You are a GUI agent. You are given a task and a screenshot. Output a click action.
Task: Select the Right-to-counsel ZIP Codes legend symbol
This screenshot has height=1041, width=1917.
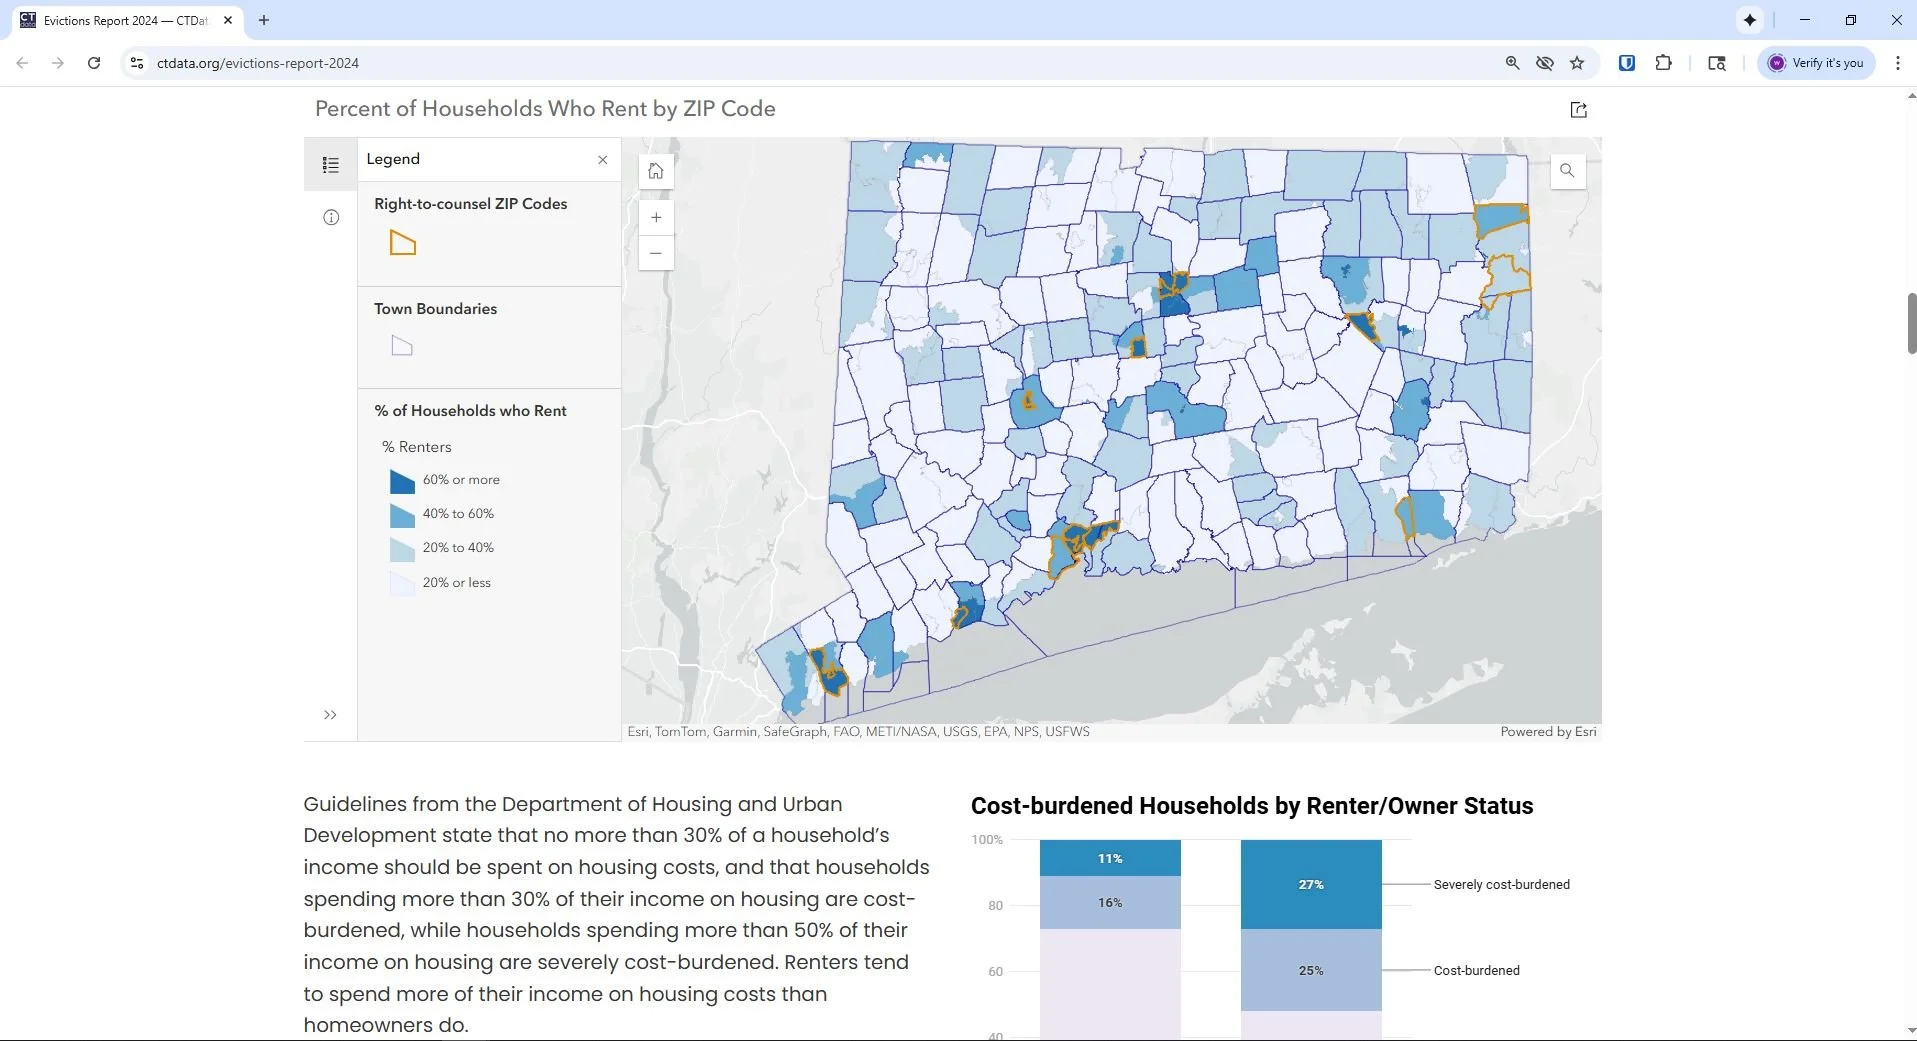point(401,242)
